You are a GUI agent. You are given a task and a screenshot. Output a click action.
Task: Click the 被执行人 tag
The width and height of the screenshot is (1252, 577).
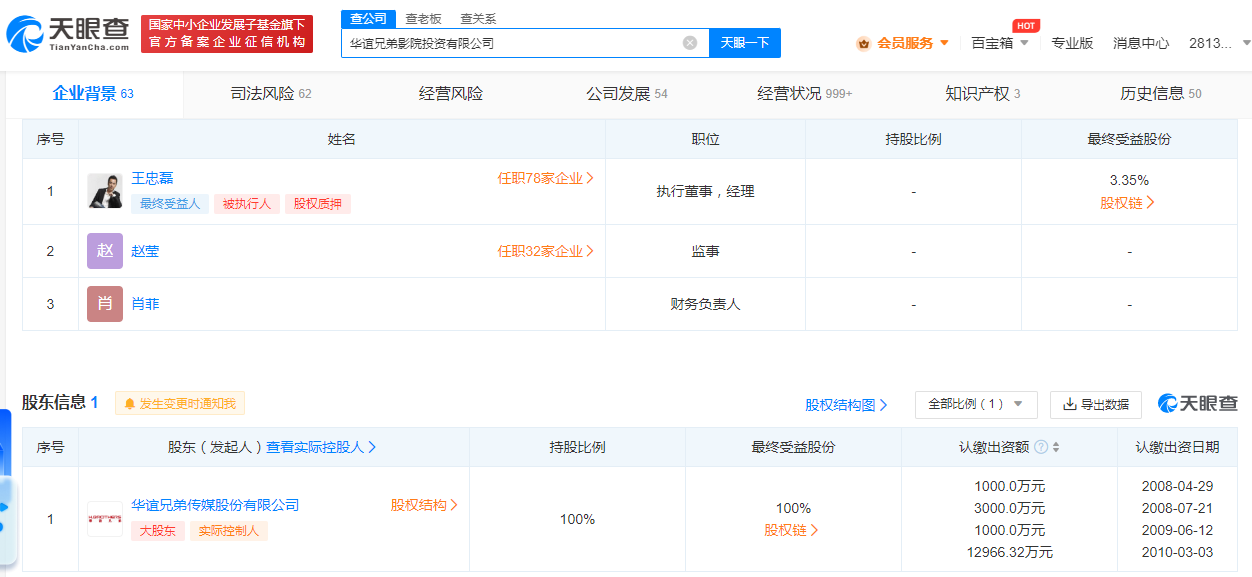(x=247, y=204)
